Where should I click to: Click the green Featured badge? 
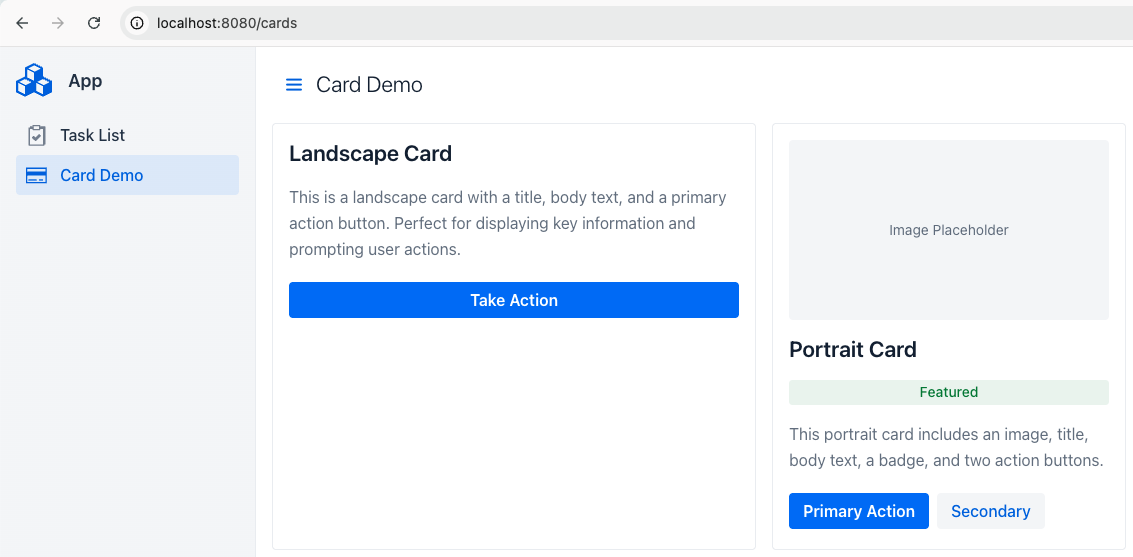click(948, 392)
